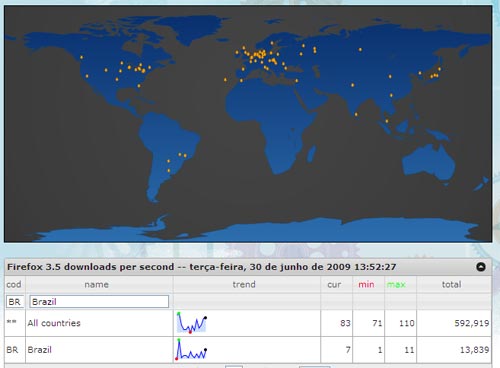Image resolution: width=500 pixels, height=368 pixels.
Task: Click the ** code in All countries row
Action: pyautogui.click(x=12, y=322)
